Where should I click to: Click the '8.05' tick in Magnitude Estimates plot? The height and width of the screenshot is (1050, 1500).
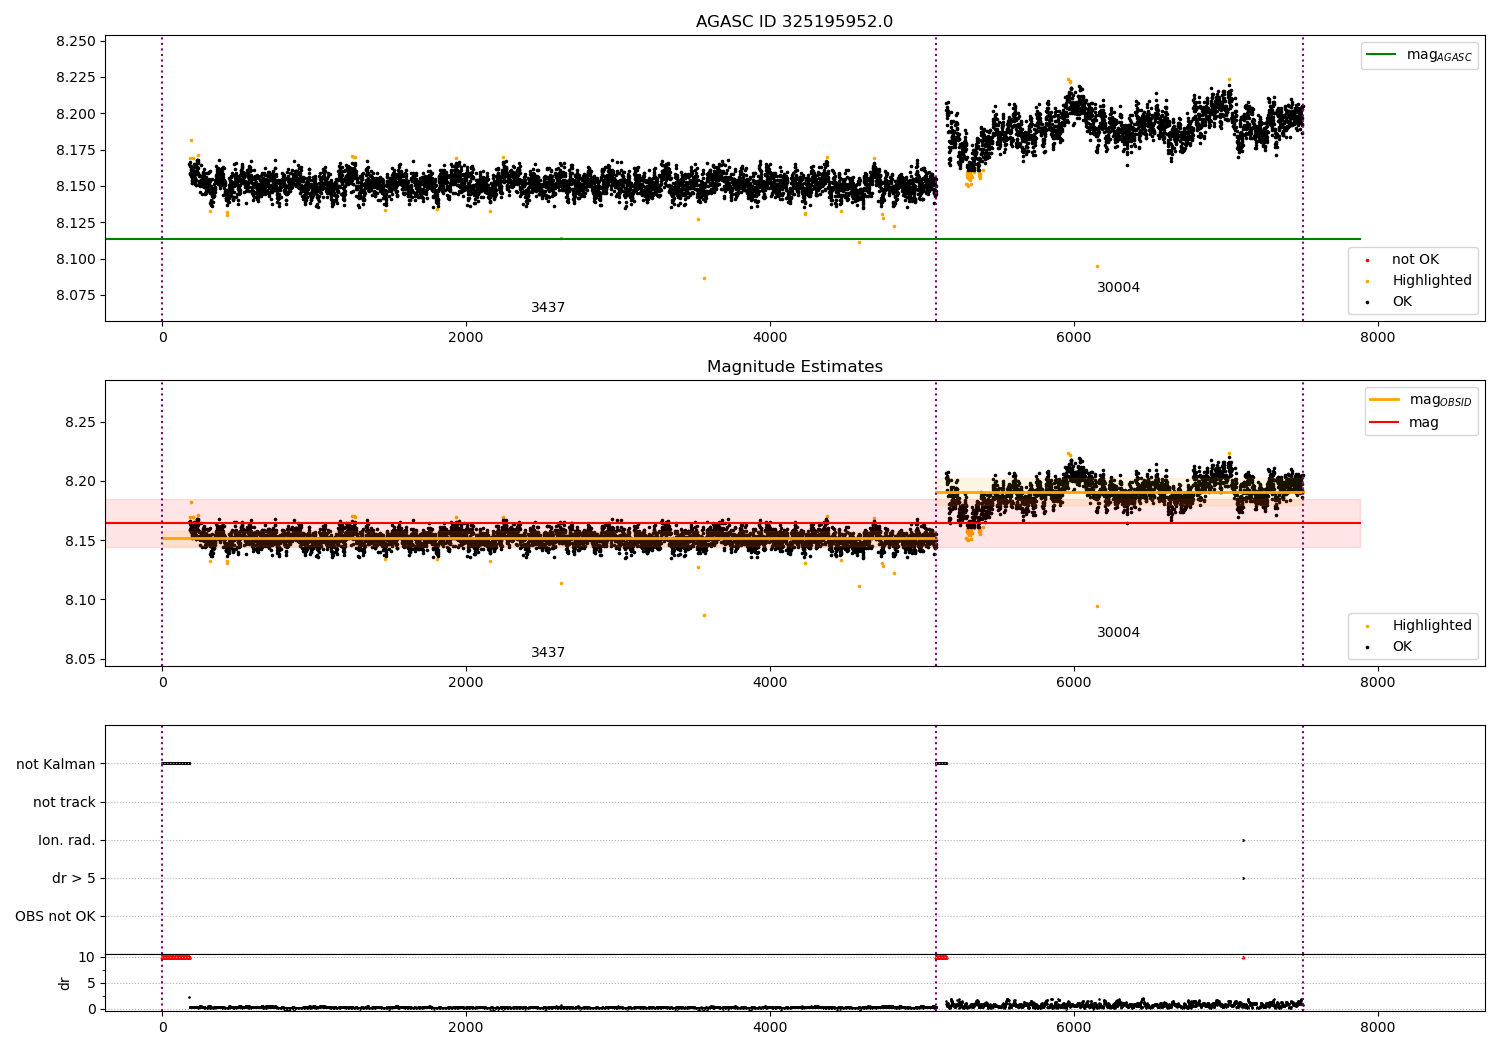tap(80, 660)
